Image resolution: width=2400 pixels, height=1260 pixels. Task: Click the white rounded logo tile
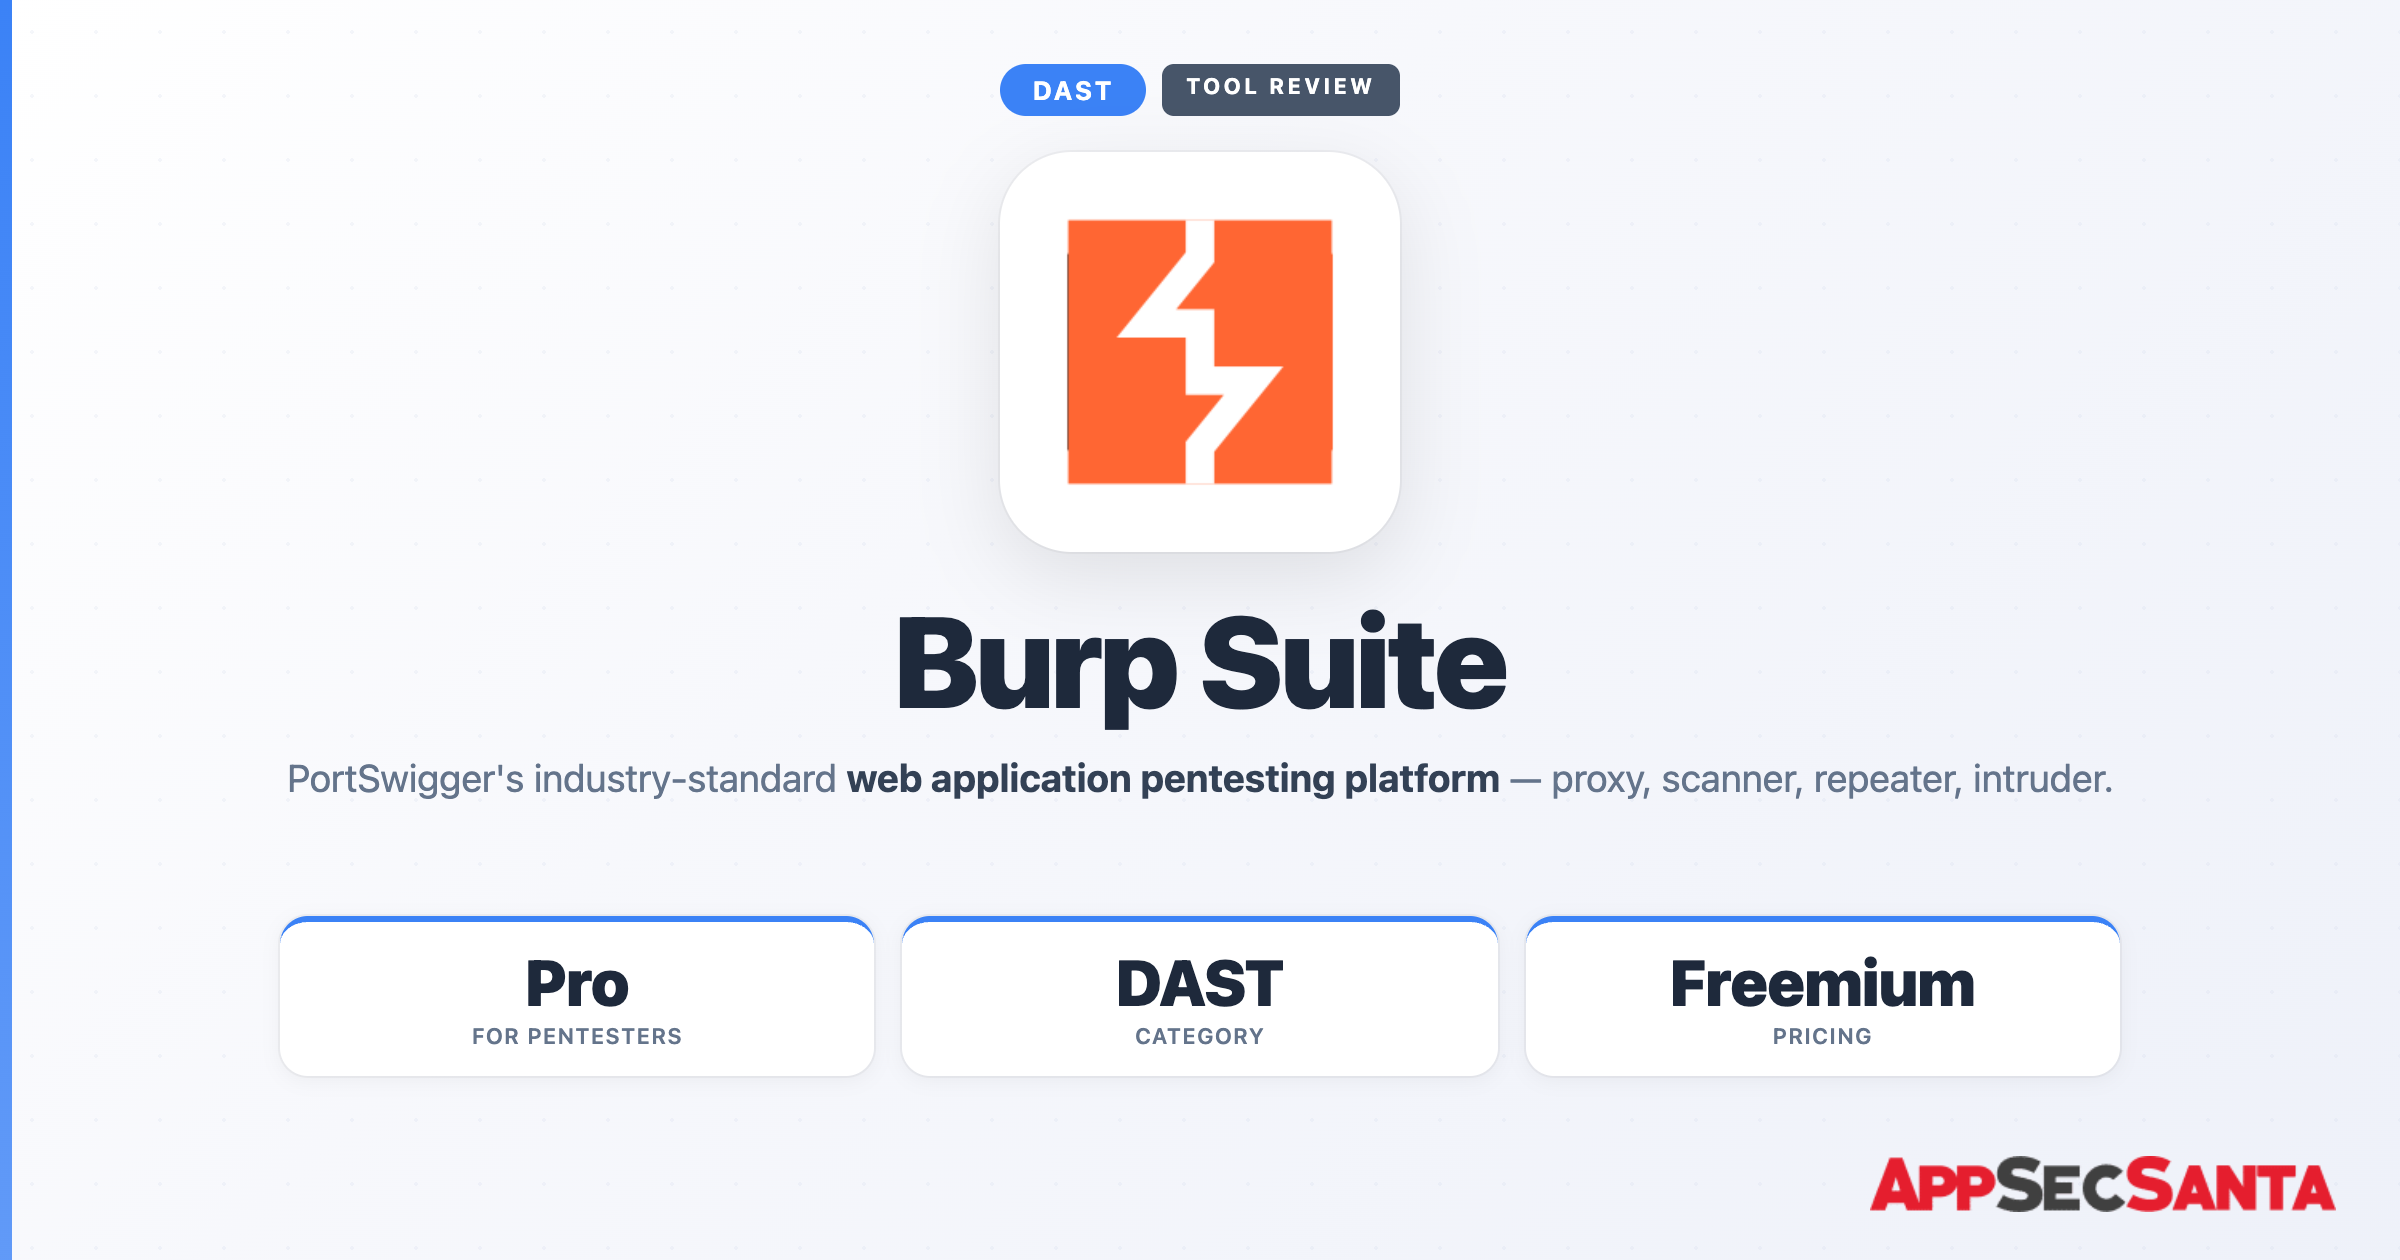coord(1200,352)
